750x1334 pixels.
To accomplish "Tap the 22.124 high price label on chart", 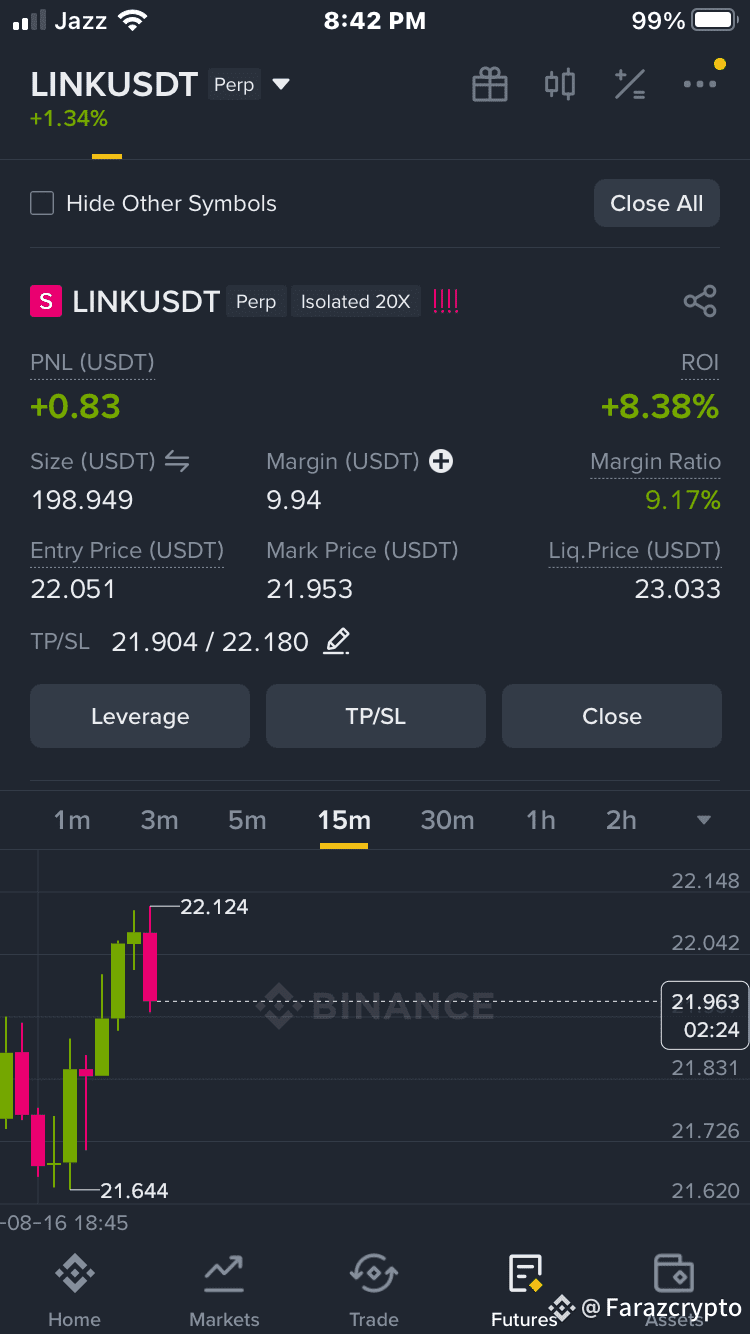I will click(x=214, y=907).
